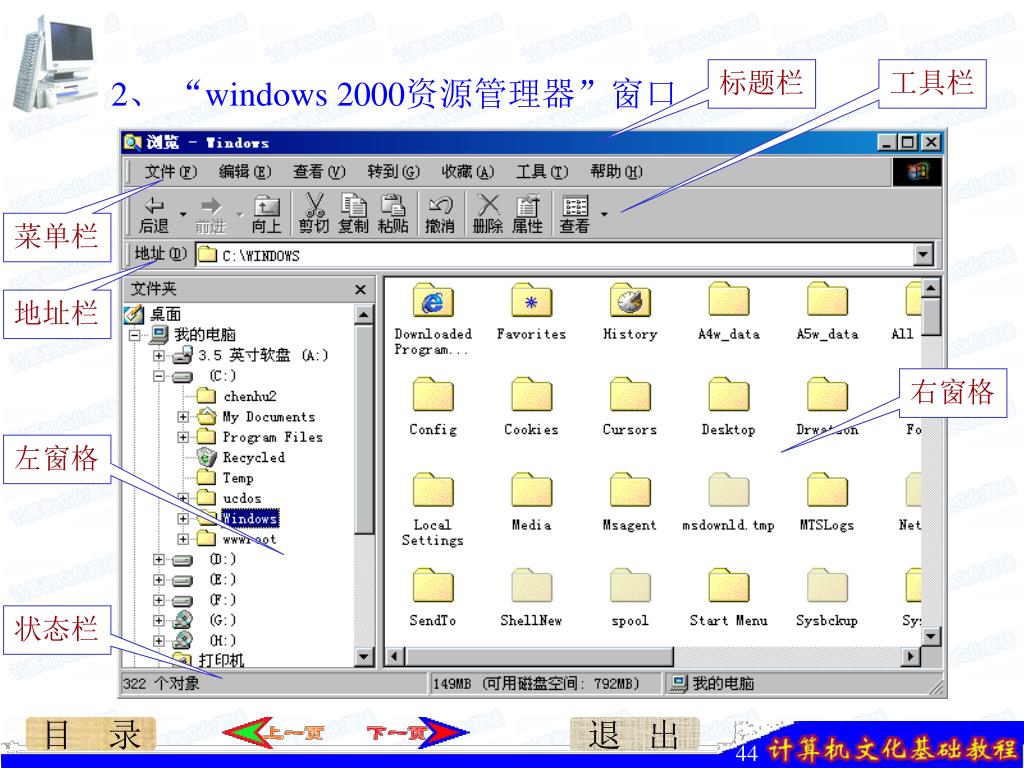Open the 编辑(E) menu
Screen dimensions: 1024x768
244,172
